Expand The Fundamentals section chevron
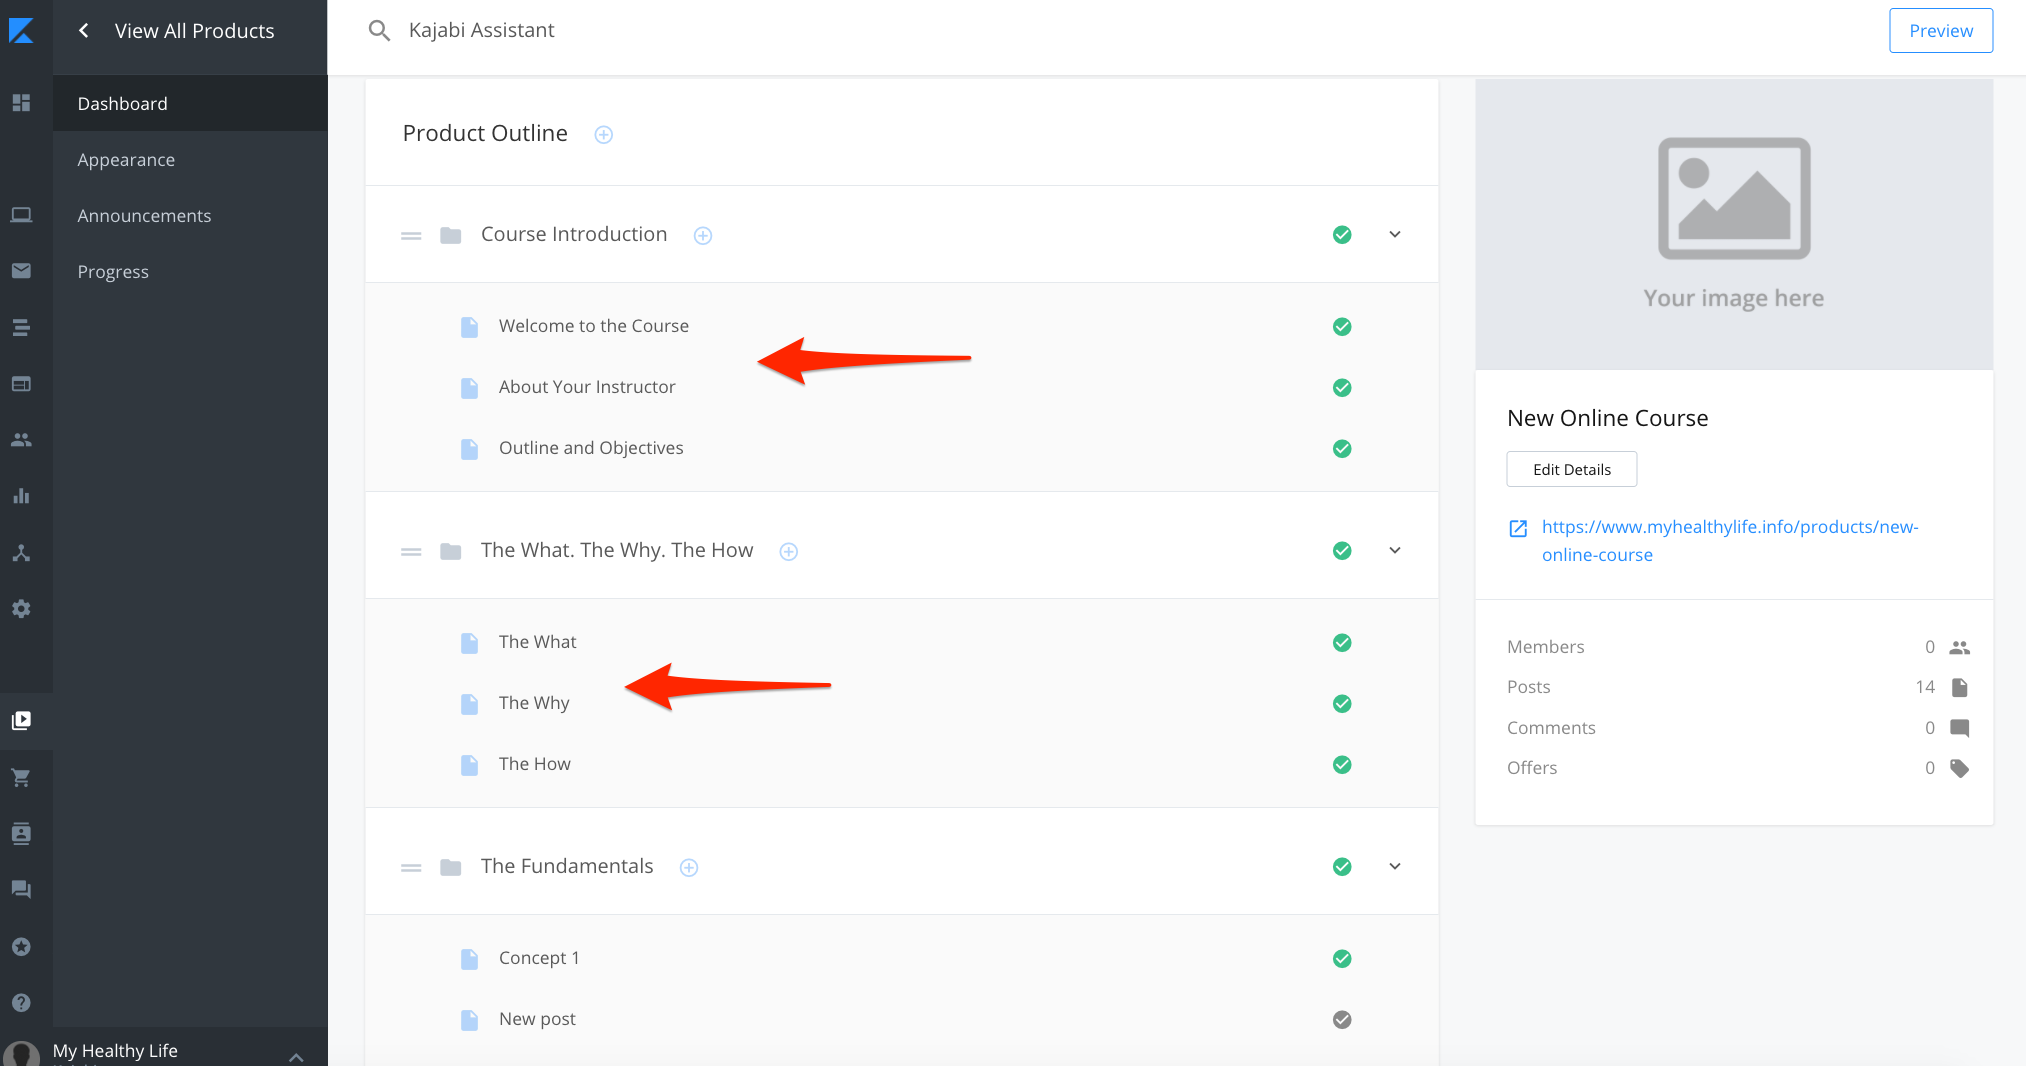The width and height of the screenshot is (2026, 1066). tap(1394, 866)
